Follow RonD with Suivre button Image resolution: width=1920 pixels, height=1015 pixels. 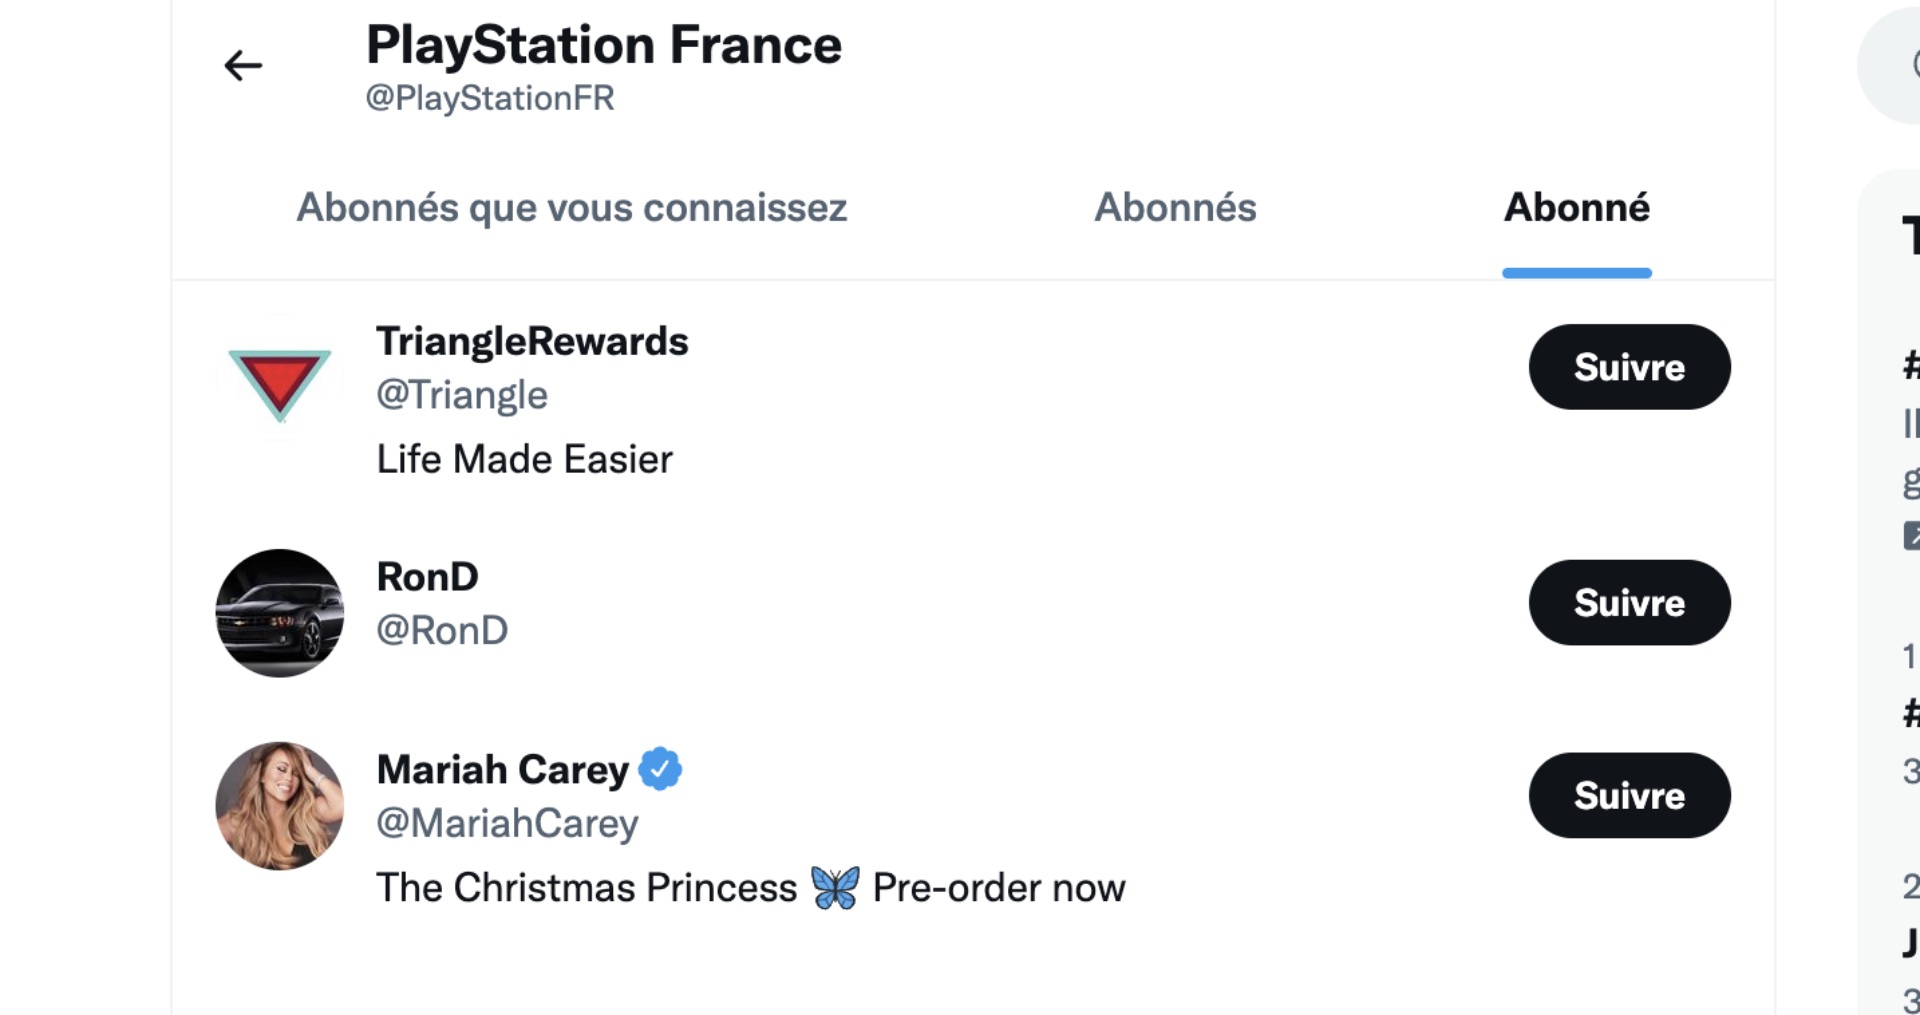click(x=1630, y=603)
